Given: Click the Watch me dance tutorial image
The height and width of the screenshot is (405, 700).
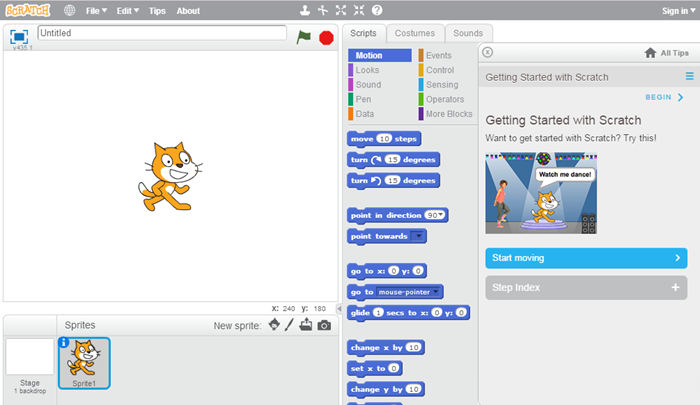Looking at the screenshot, I should (541, 193).
